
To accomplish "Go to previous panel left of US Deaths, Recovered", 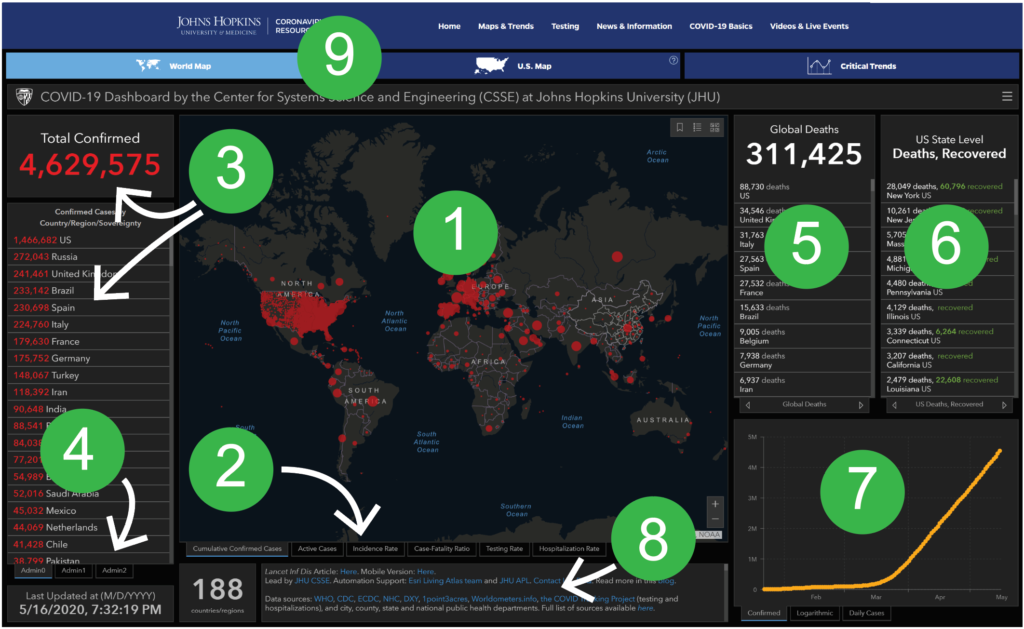I will coord(894,405).
